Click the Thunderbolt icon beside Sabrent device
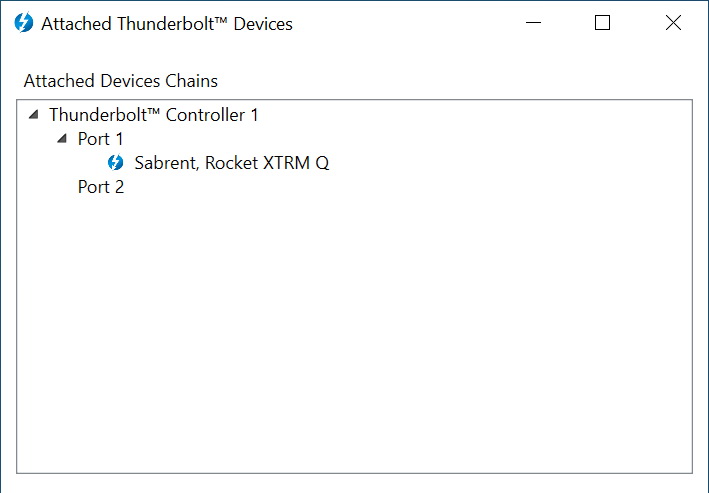 click(115, 162)
